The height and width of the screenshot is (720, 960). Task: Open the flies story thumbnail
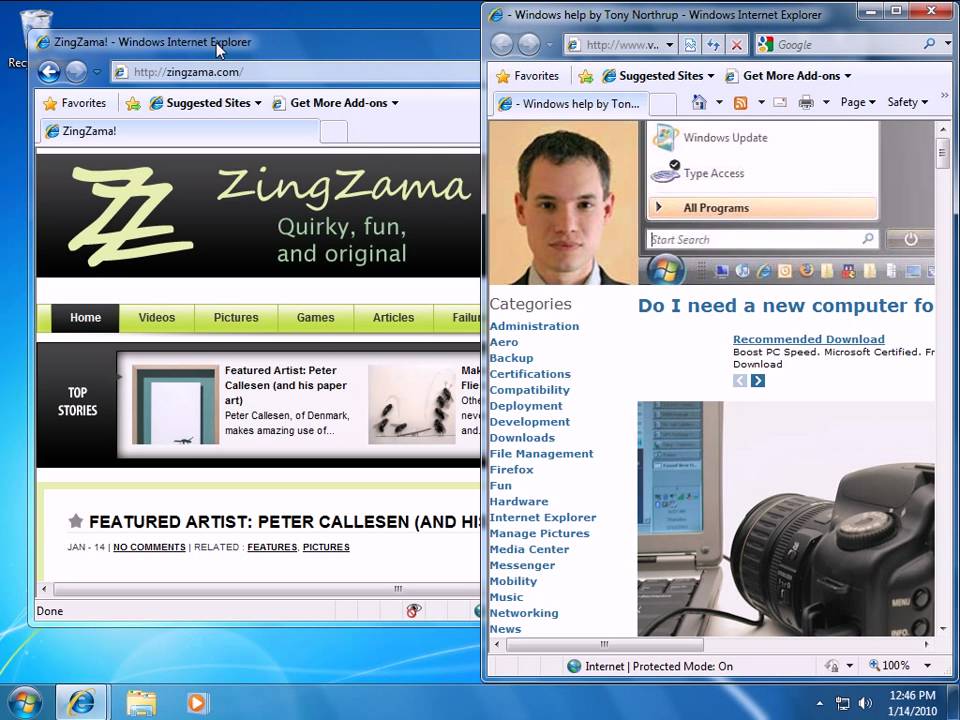[411, 405]
